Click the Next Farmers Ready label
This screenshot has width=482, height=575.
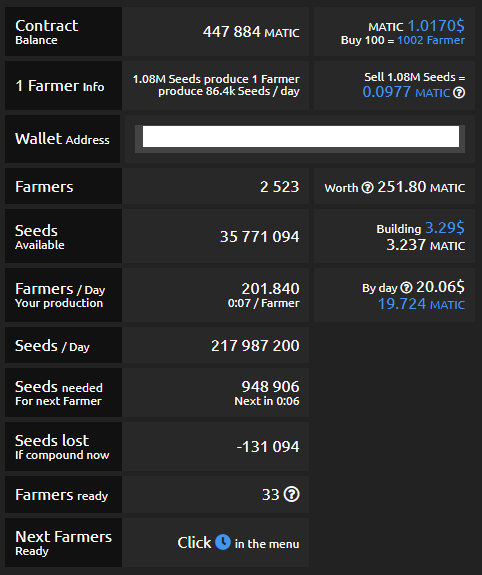63,543
